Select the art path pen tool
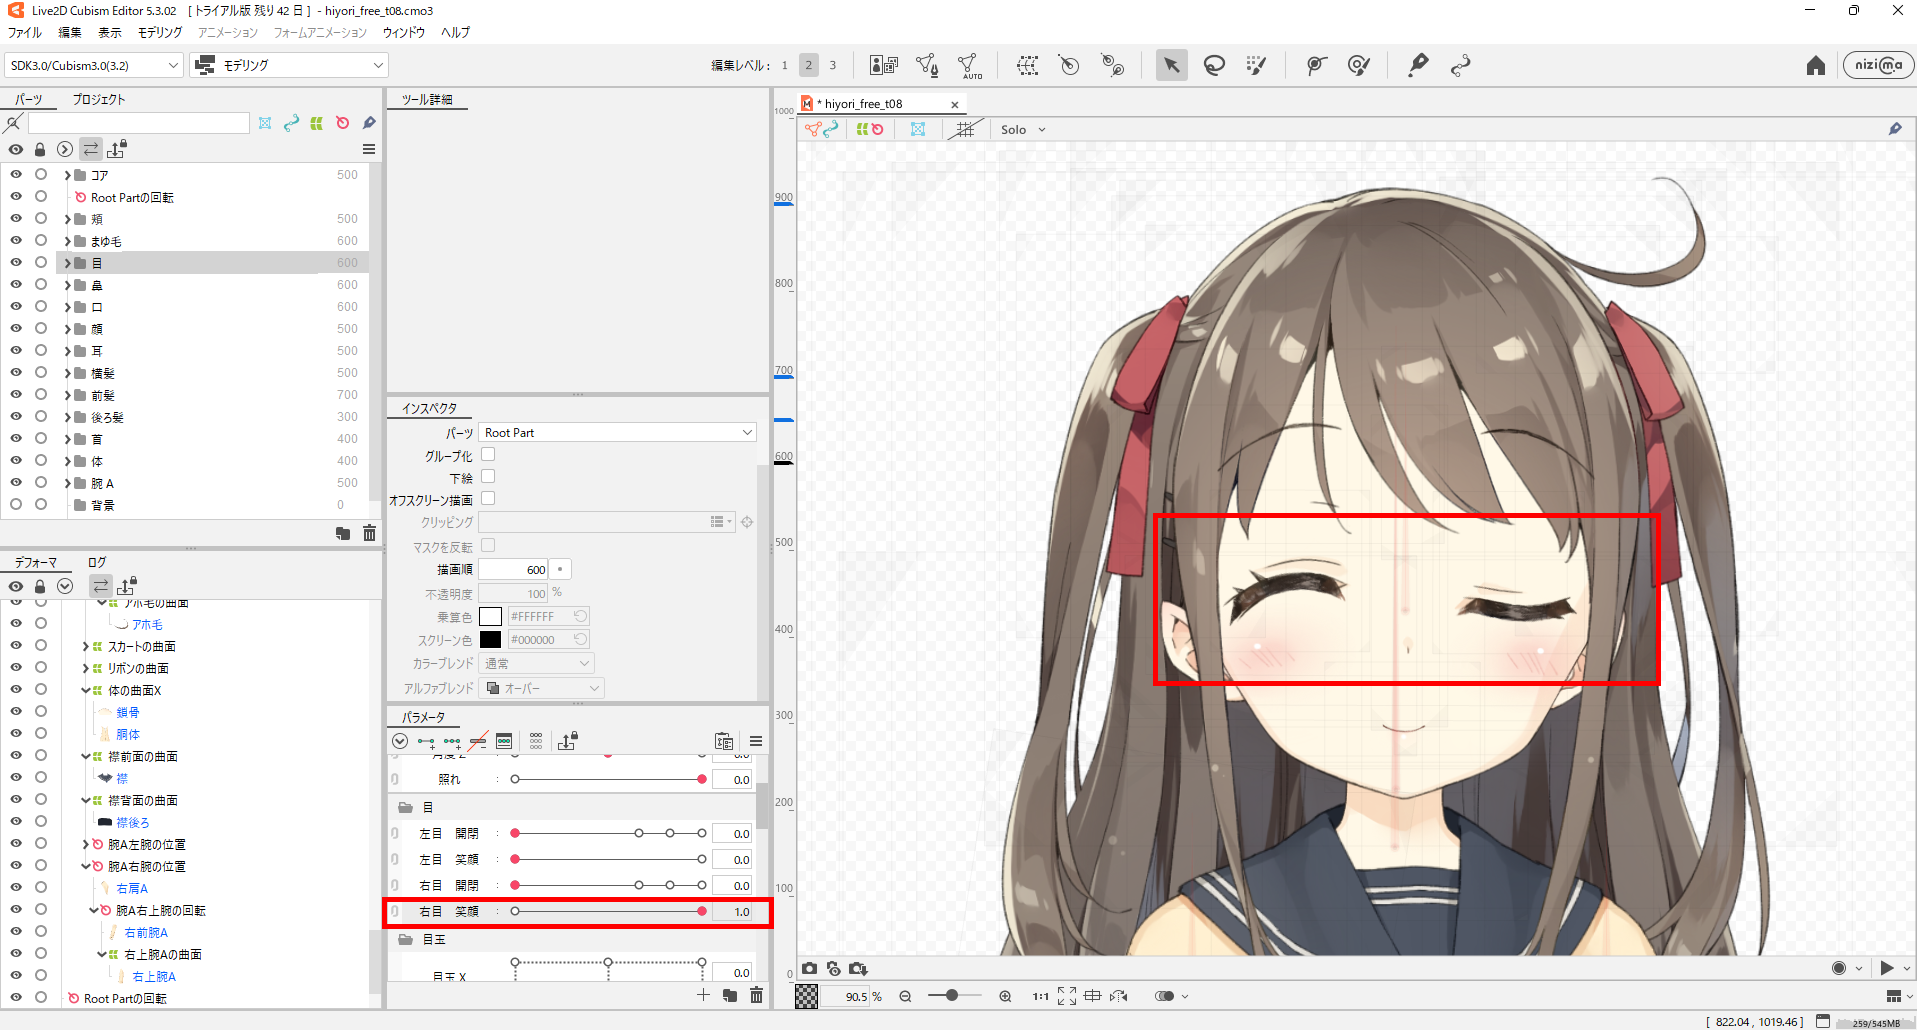Viewport: 1917px width, 1030px height. coord(1418,65)
